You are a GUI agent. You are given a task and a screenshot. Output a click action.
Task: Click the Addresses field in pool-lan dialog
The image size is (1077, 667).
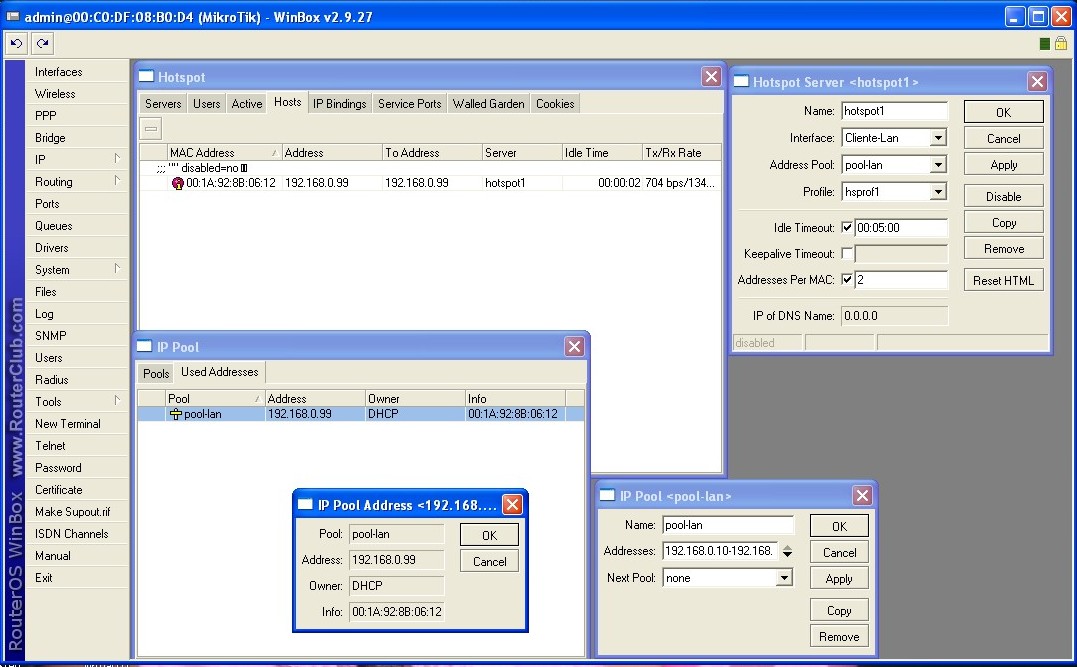click(x=720, y=551)
